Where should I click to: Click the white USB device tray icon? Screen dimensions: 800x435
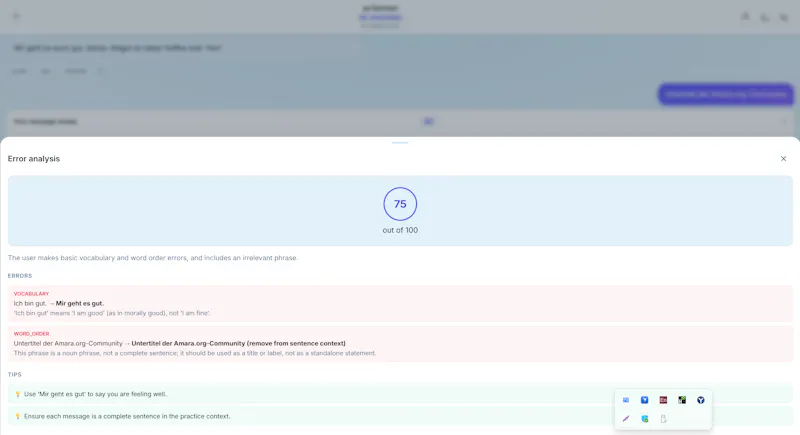663,419
